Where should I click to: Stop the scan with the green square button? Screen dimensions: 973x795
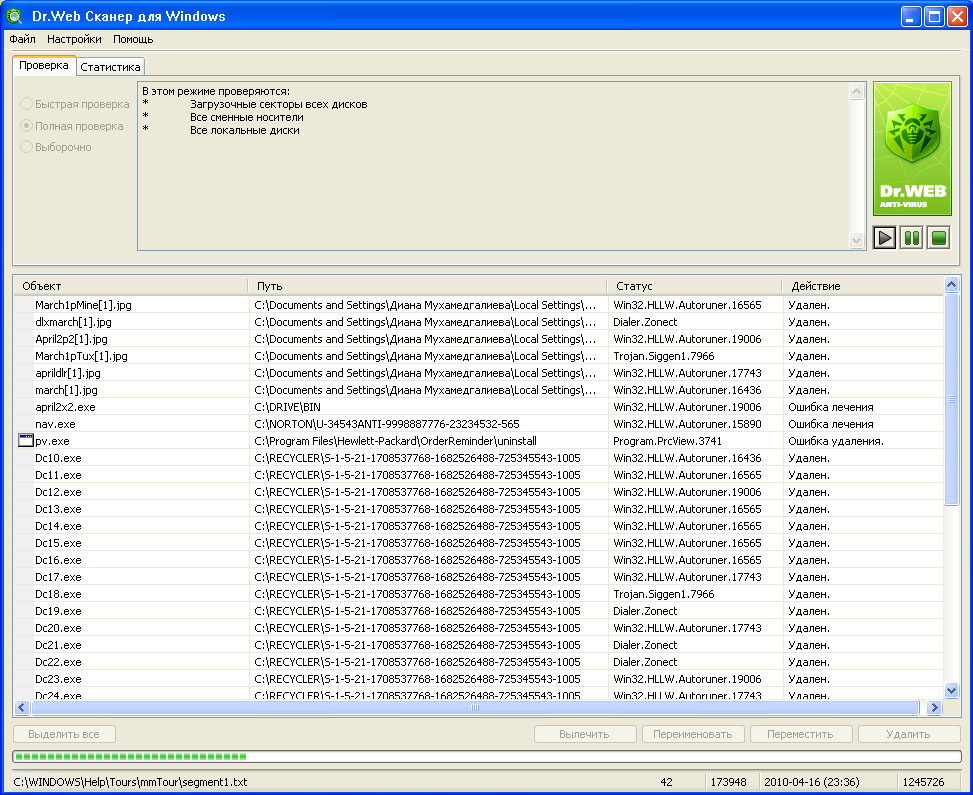point(939,237)
